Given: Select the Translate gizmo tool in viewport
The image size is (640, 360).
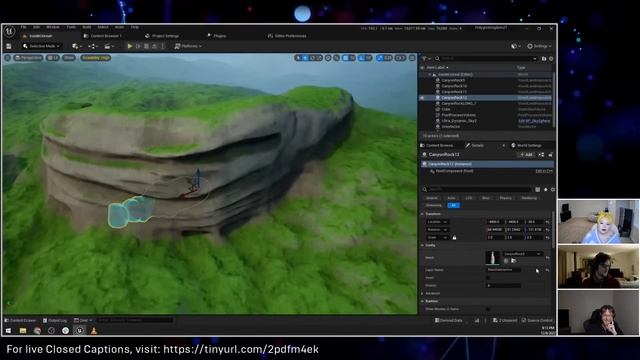Looking at the screenshot, I should click(x=305, y=58).
